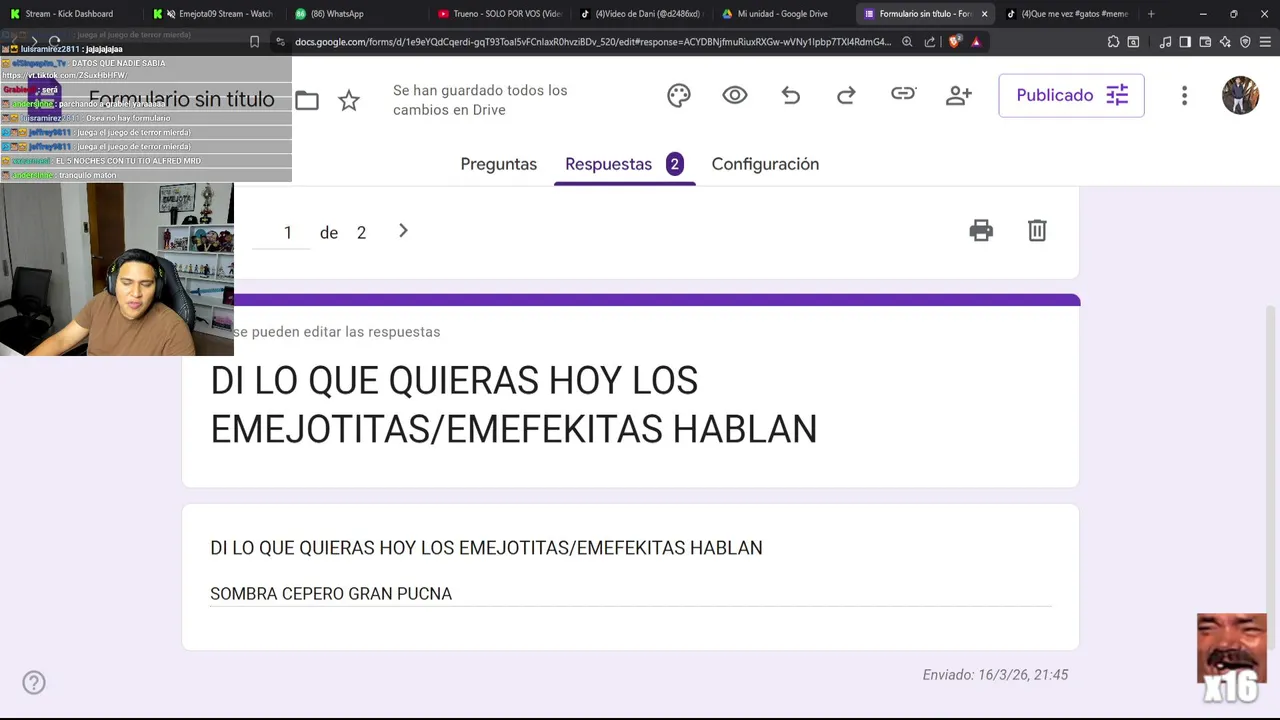Click the saved changes in Drive status text
1280x720 pixels.
(x=480, y=100)
